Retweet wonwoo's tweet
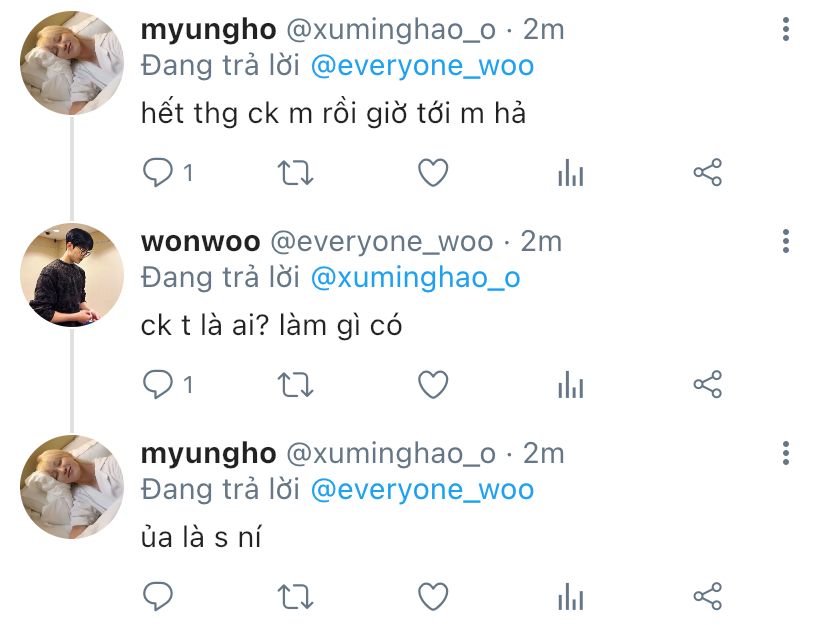 point(295,385)
